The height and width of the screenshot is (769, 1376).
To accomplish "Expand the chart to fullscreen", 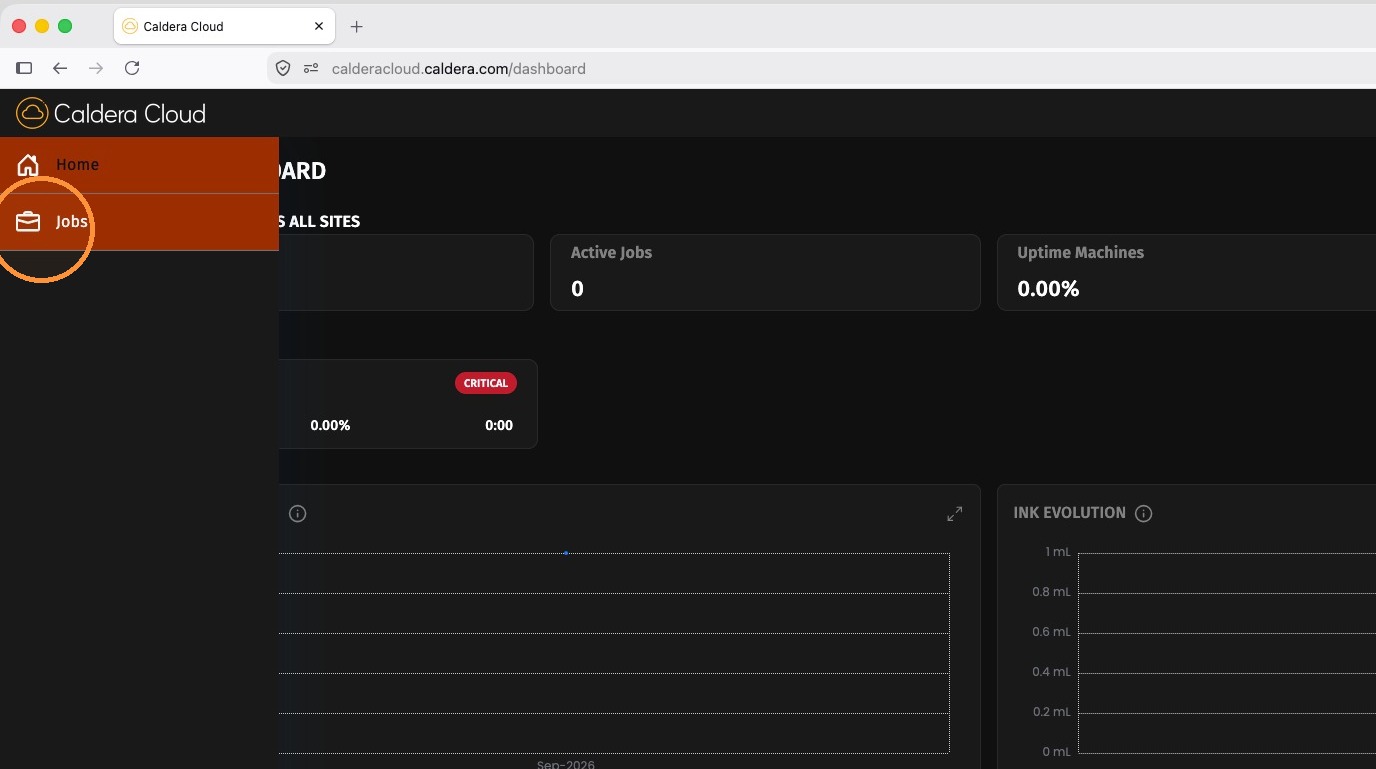I will pos(955,513).
